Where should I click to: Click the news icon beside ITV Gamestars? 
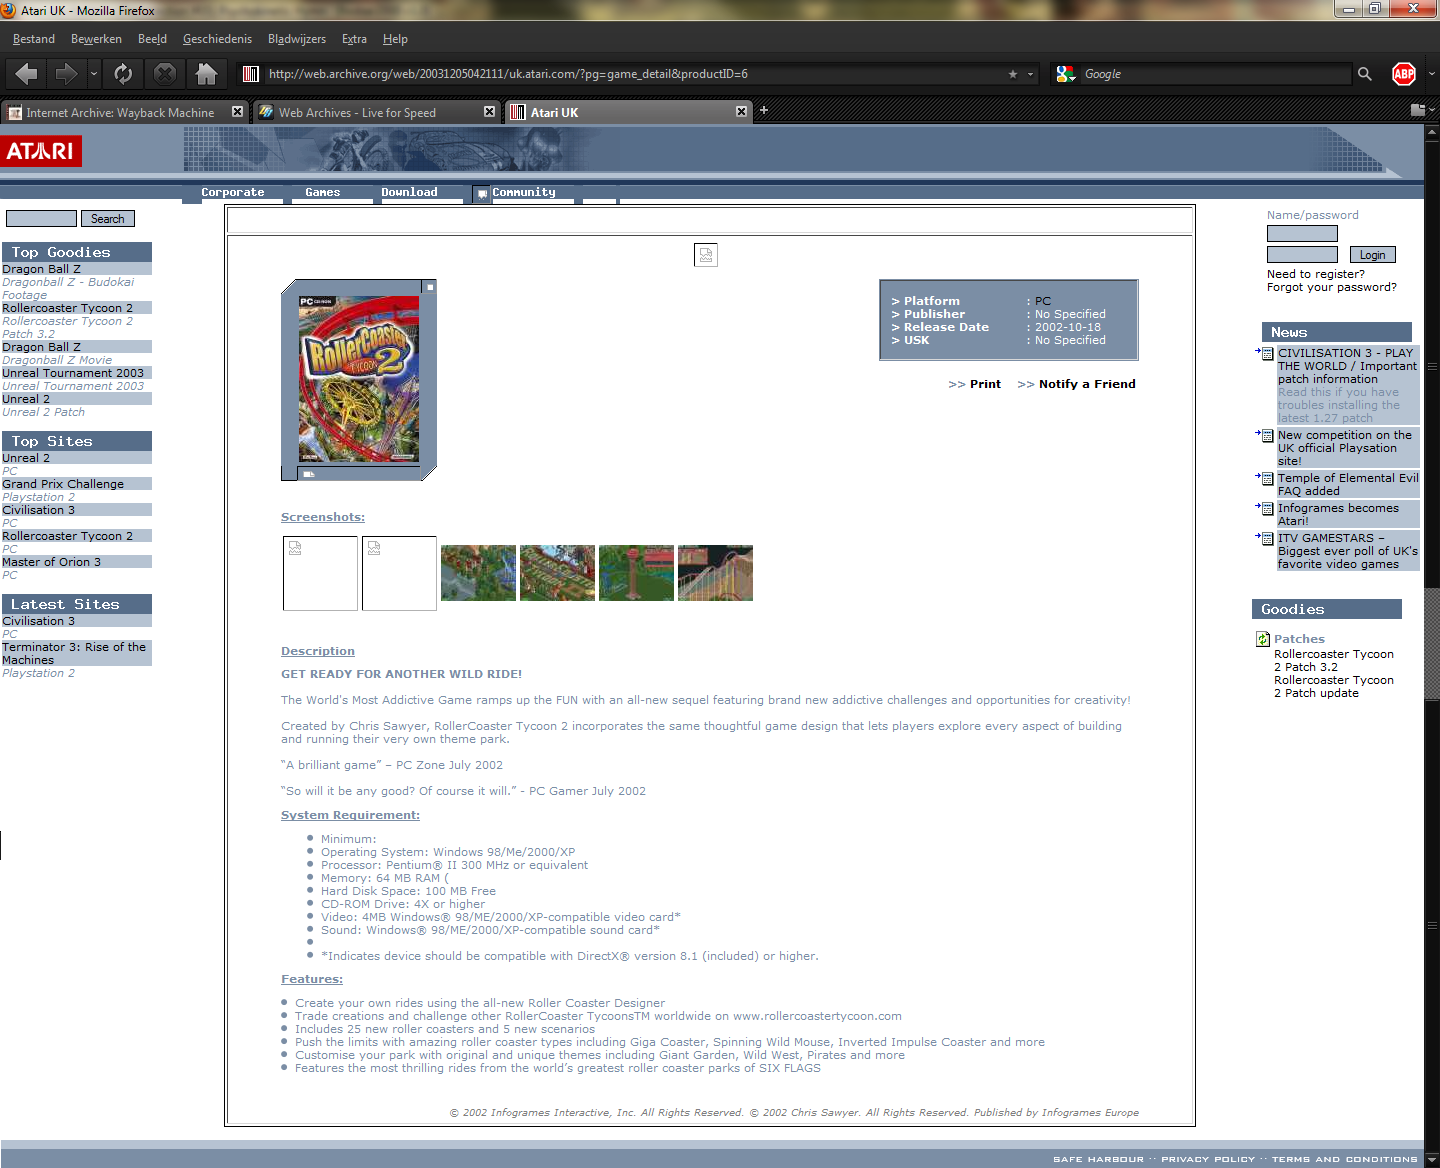[x=1267, y=538]
